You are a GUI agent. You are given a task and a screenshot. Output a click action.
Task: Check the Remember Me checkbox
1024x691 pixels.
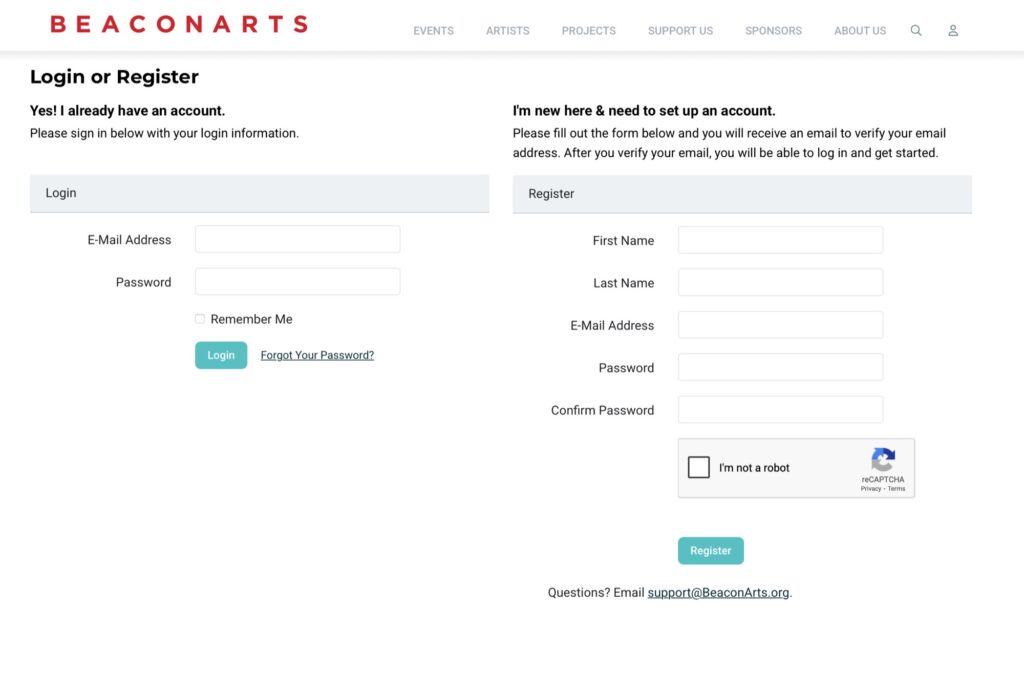coord(200,319)
